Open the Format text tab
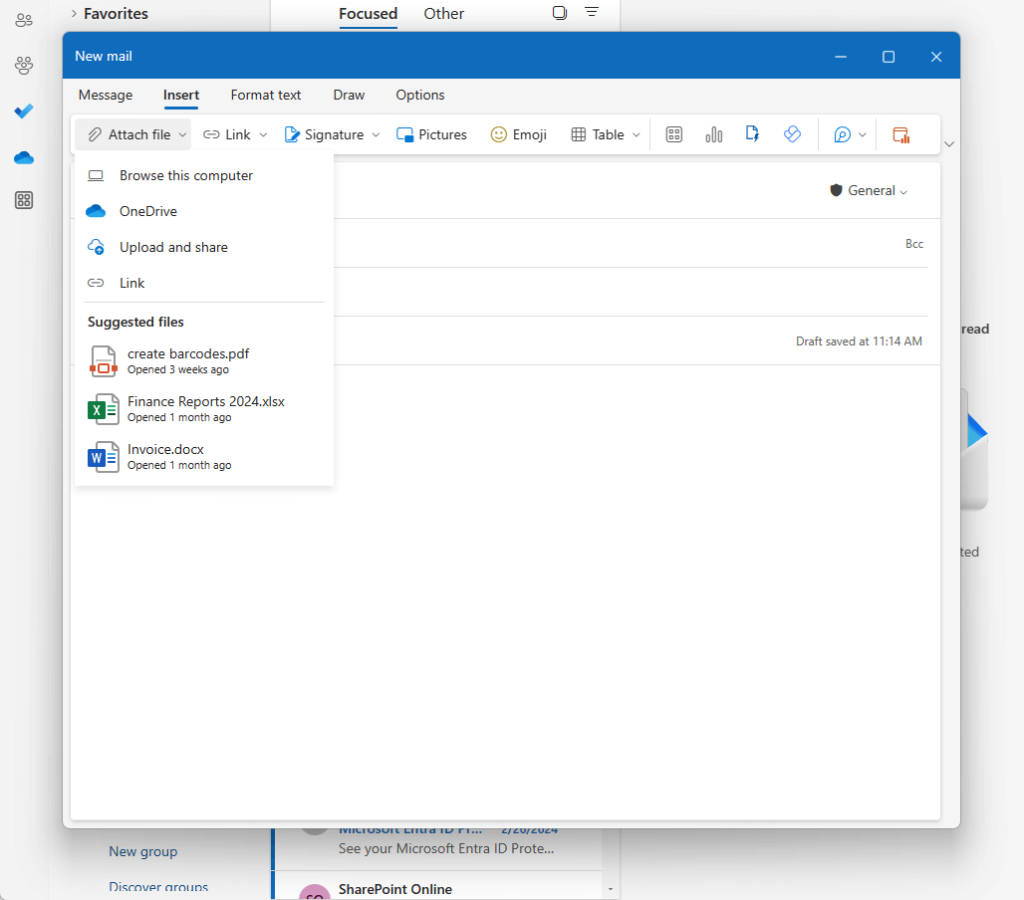The height and width of the screenshot is (900, 1024). click(265, 95)
